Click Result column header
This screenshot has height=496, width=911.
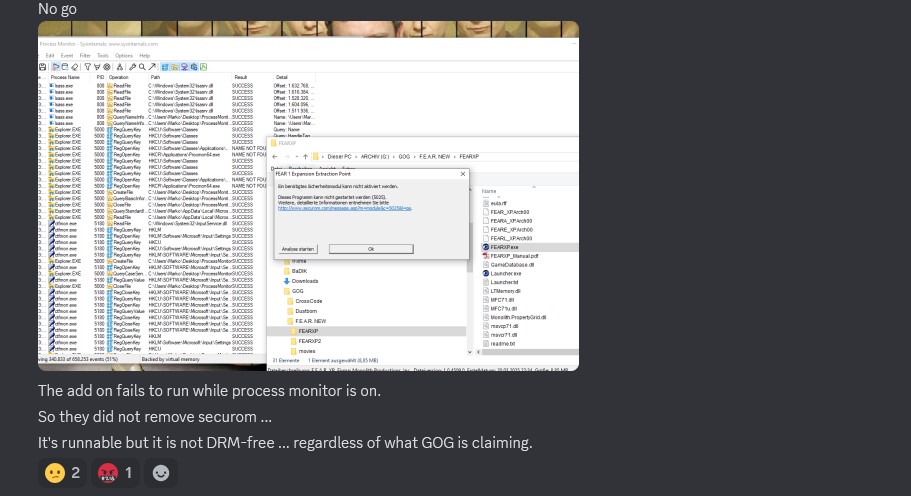[241, 77]
